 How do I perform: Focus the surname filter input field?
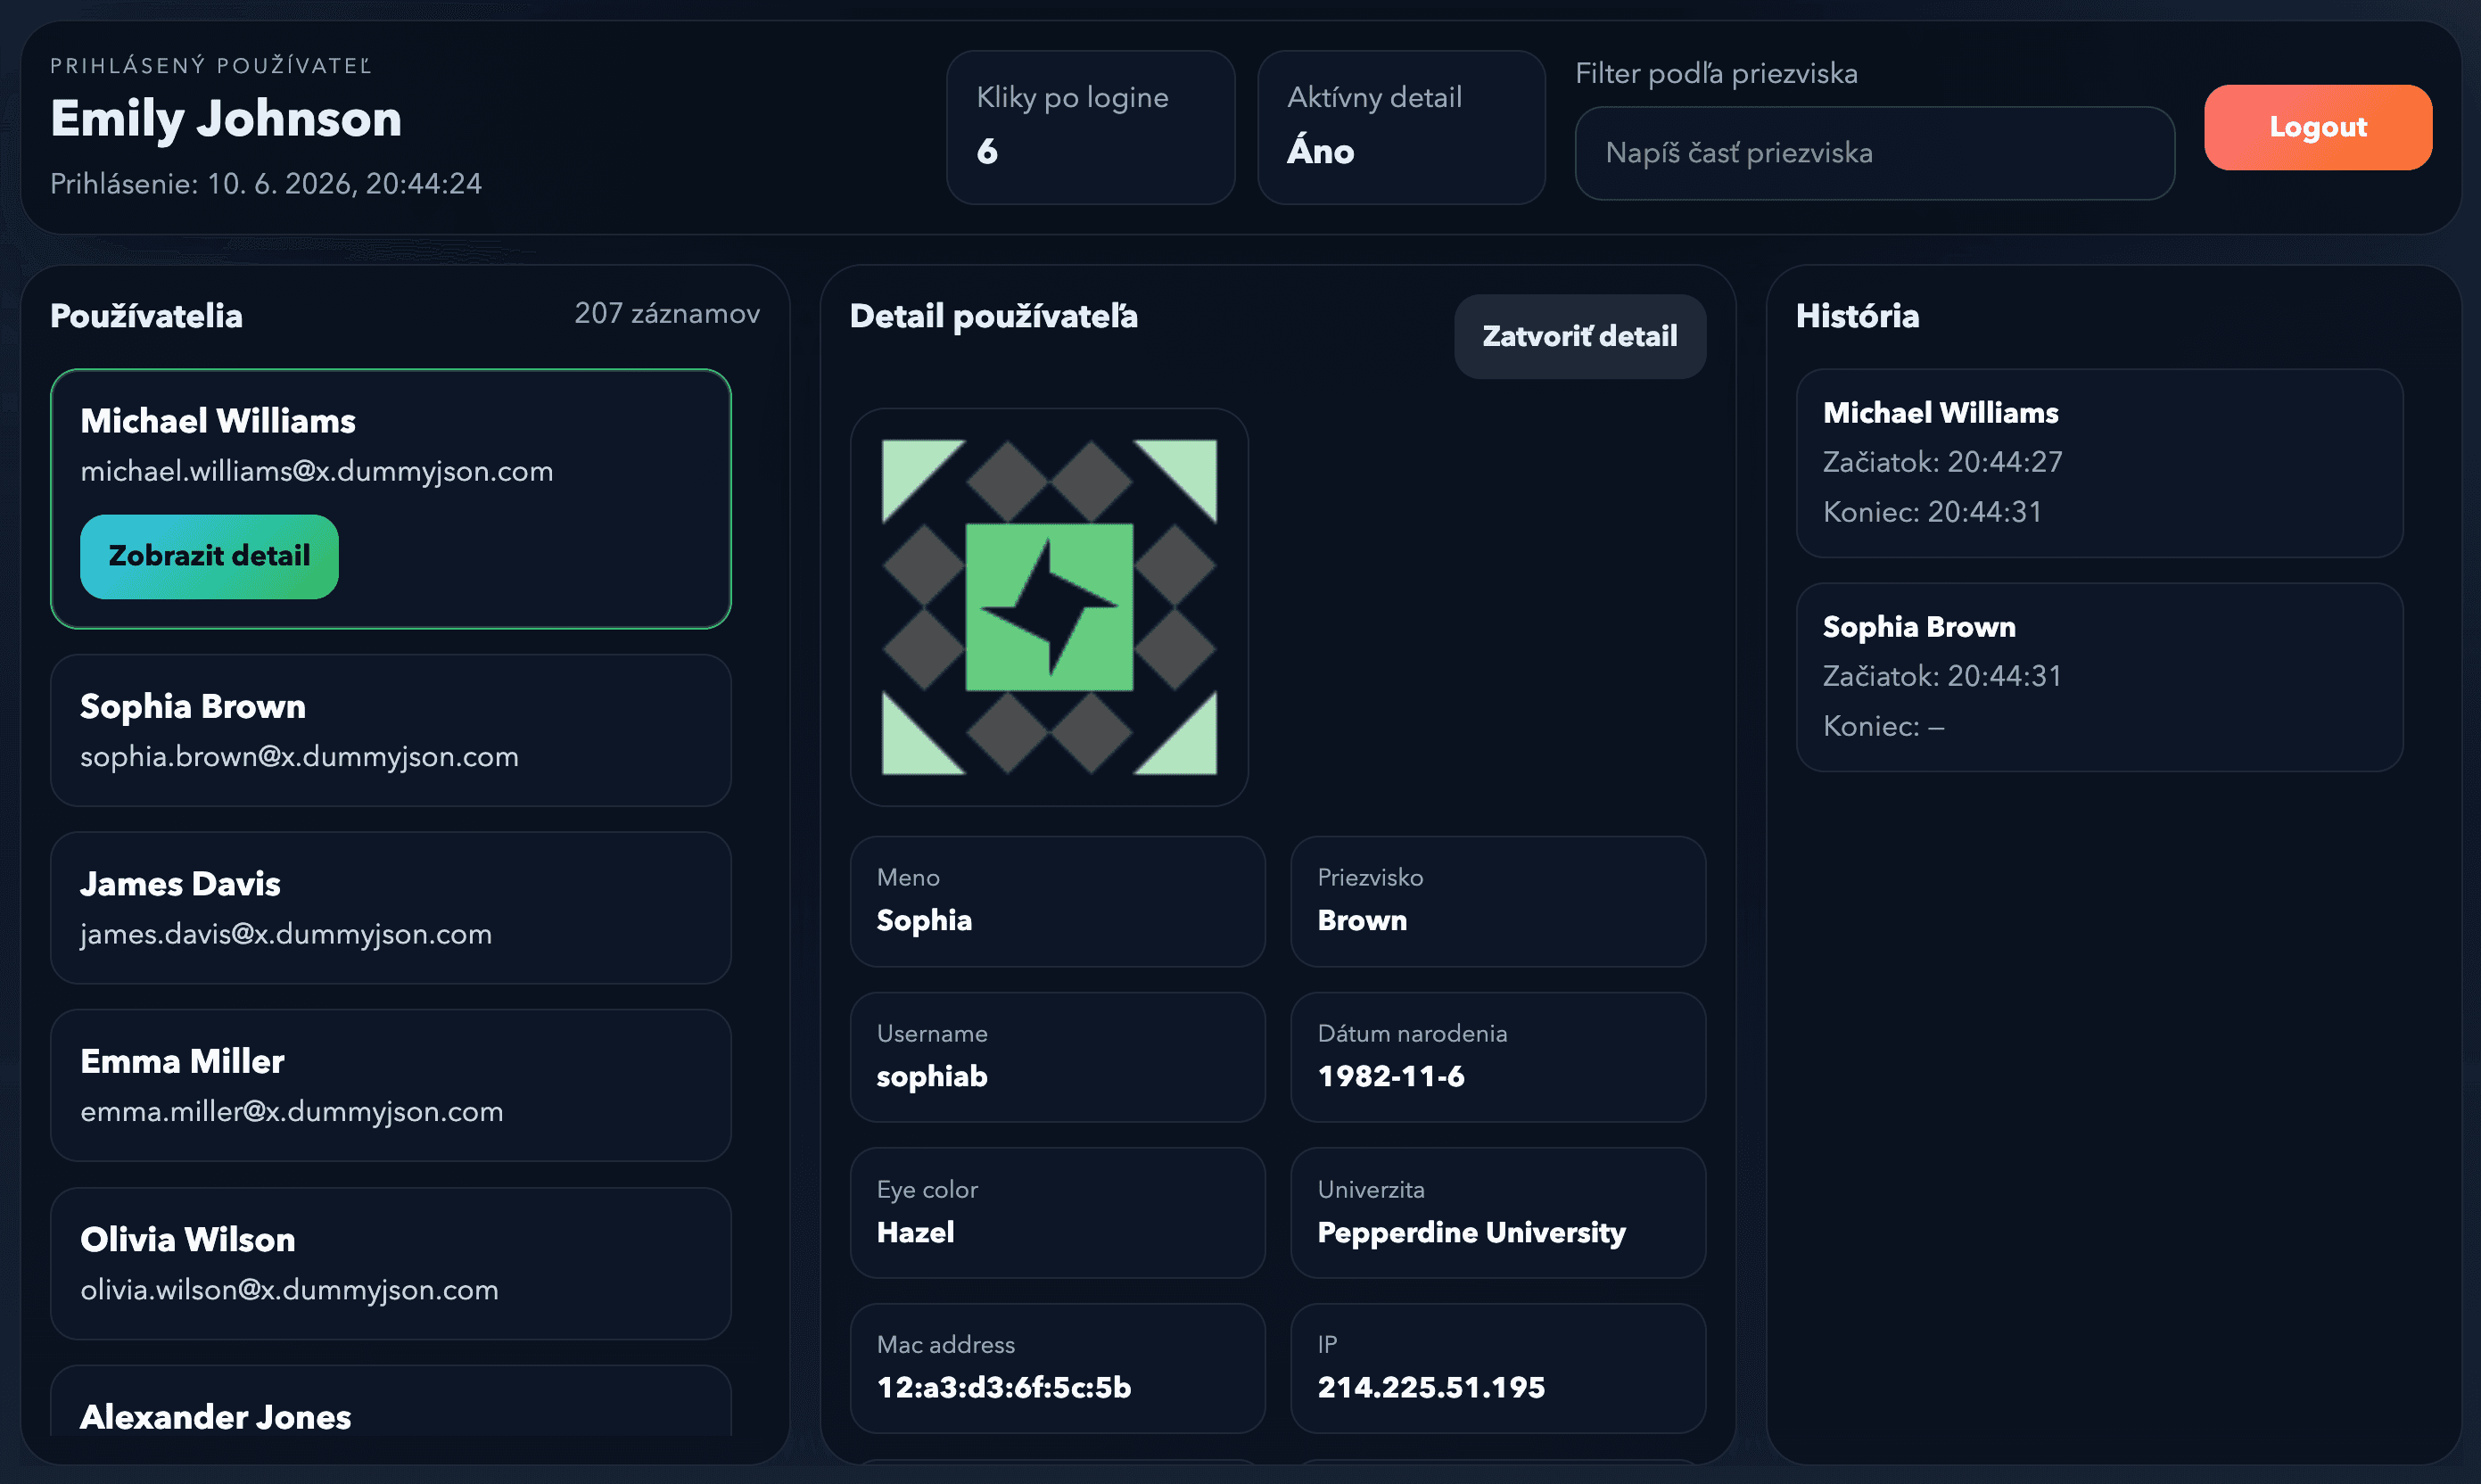tap(1874, 153)
